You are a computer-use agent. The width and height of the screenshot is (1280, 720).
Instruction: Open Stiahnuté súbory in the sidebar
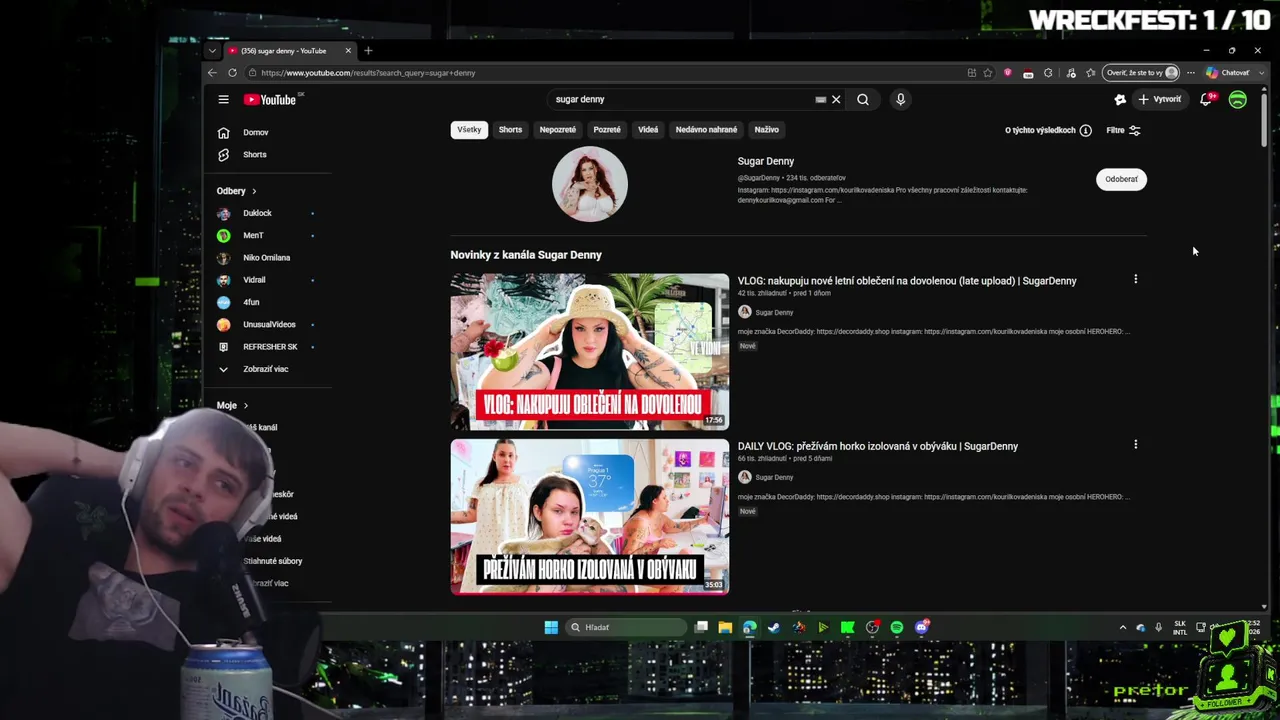point(272,561)
